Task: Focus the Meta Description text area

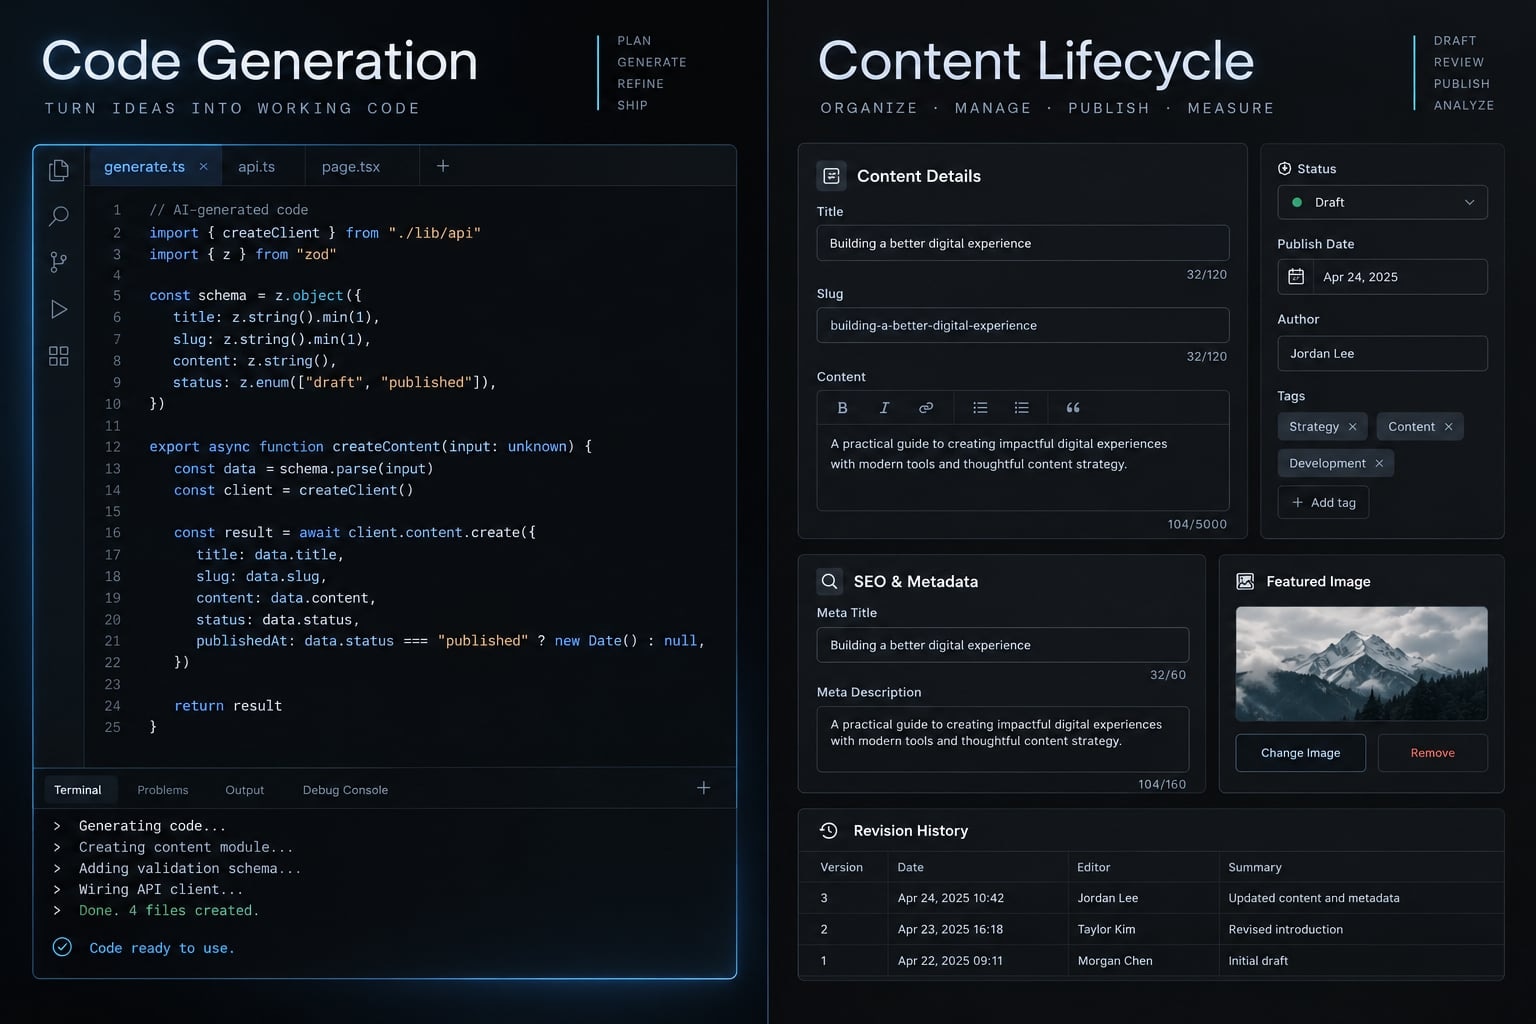Action: [1002, 739]
